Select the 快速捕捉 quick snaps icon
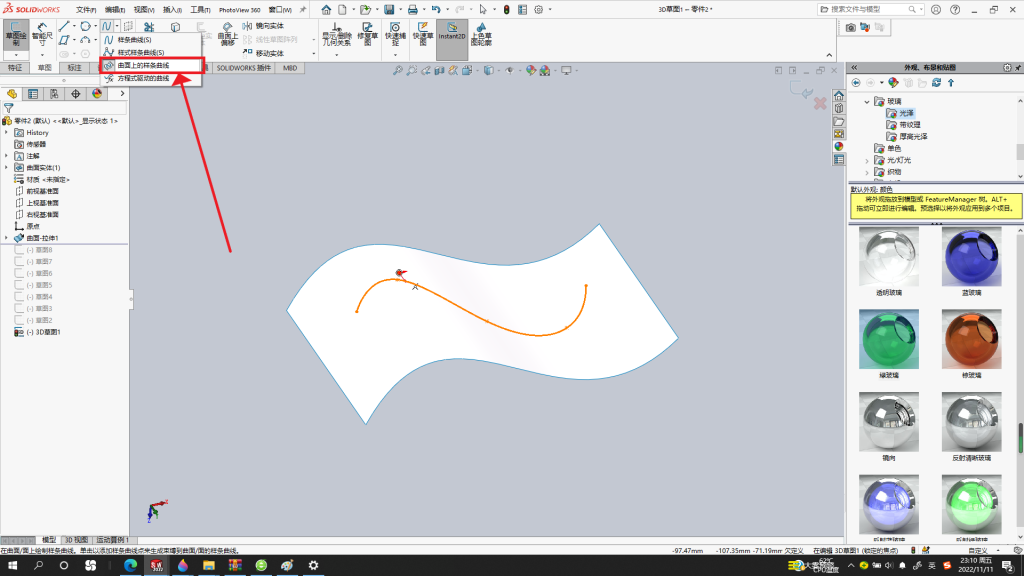Screen dimensions: 1024x576 (x=395, y=34)
